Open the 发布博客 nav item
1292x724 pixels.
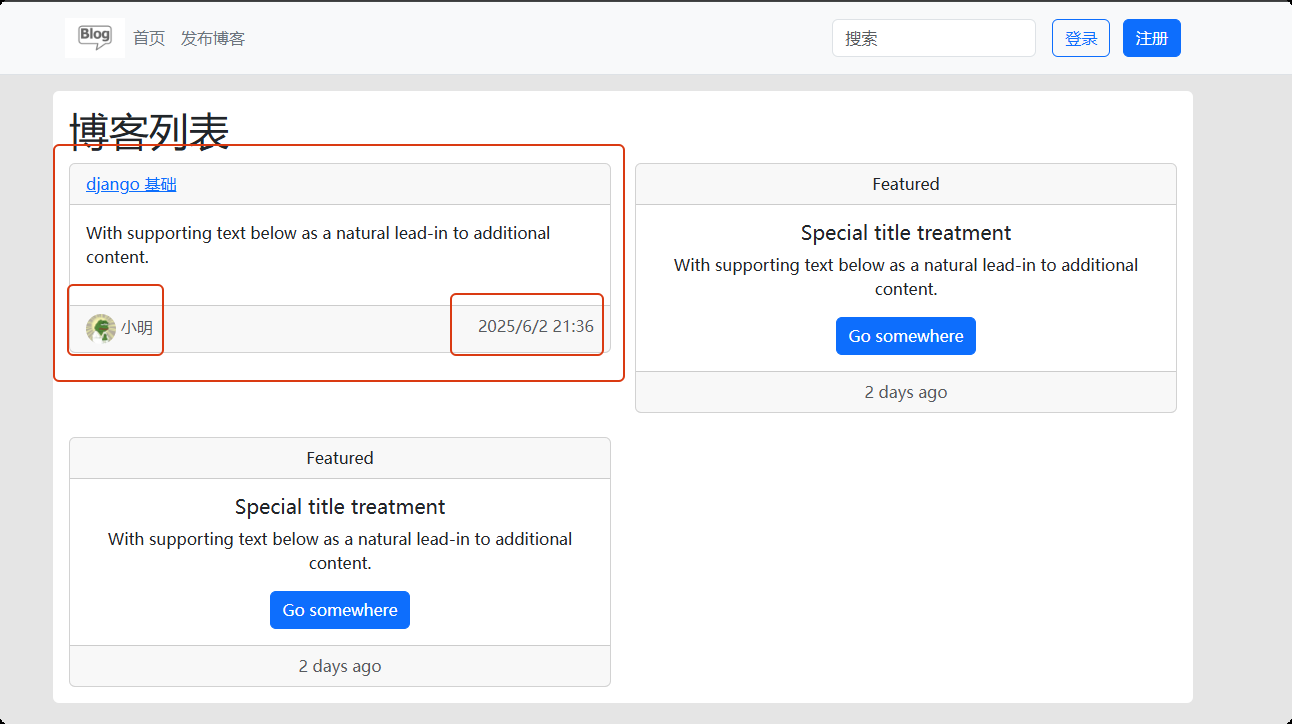pyautogui.click(x=213, y=38)
